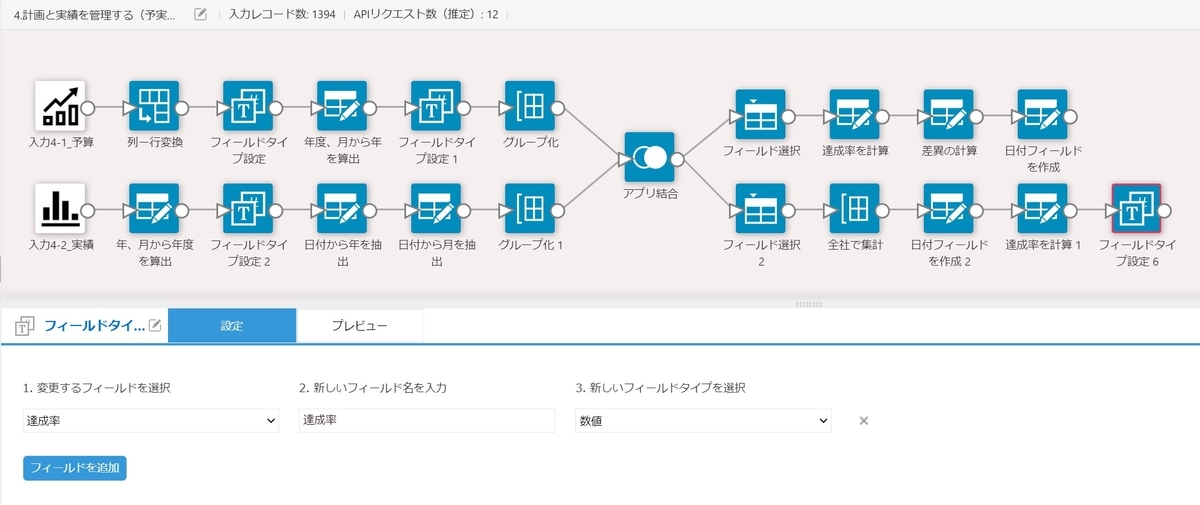Click the フィールドを追加 button
Image resolution: width=1200 pixels, height=505 pixels.
[75, 468]
